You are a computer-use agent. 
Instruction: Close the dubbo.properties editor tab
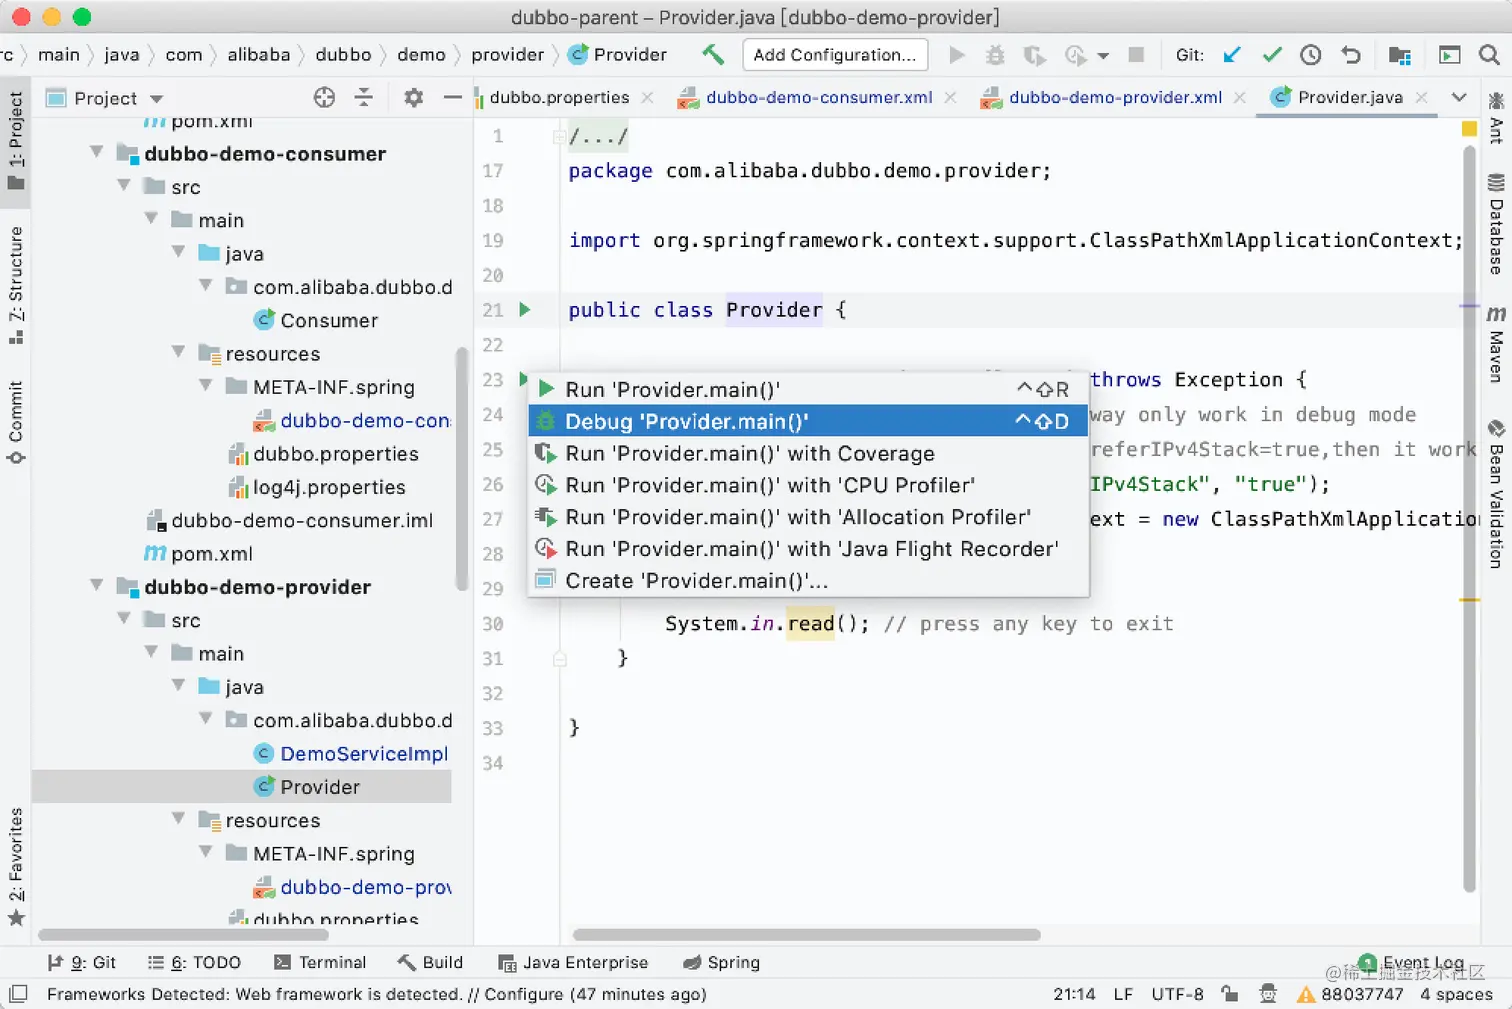(648, 97)
